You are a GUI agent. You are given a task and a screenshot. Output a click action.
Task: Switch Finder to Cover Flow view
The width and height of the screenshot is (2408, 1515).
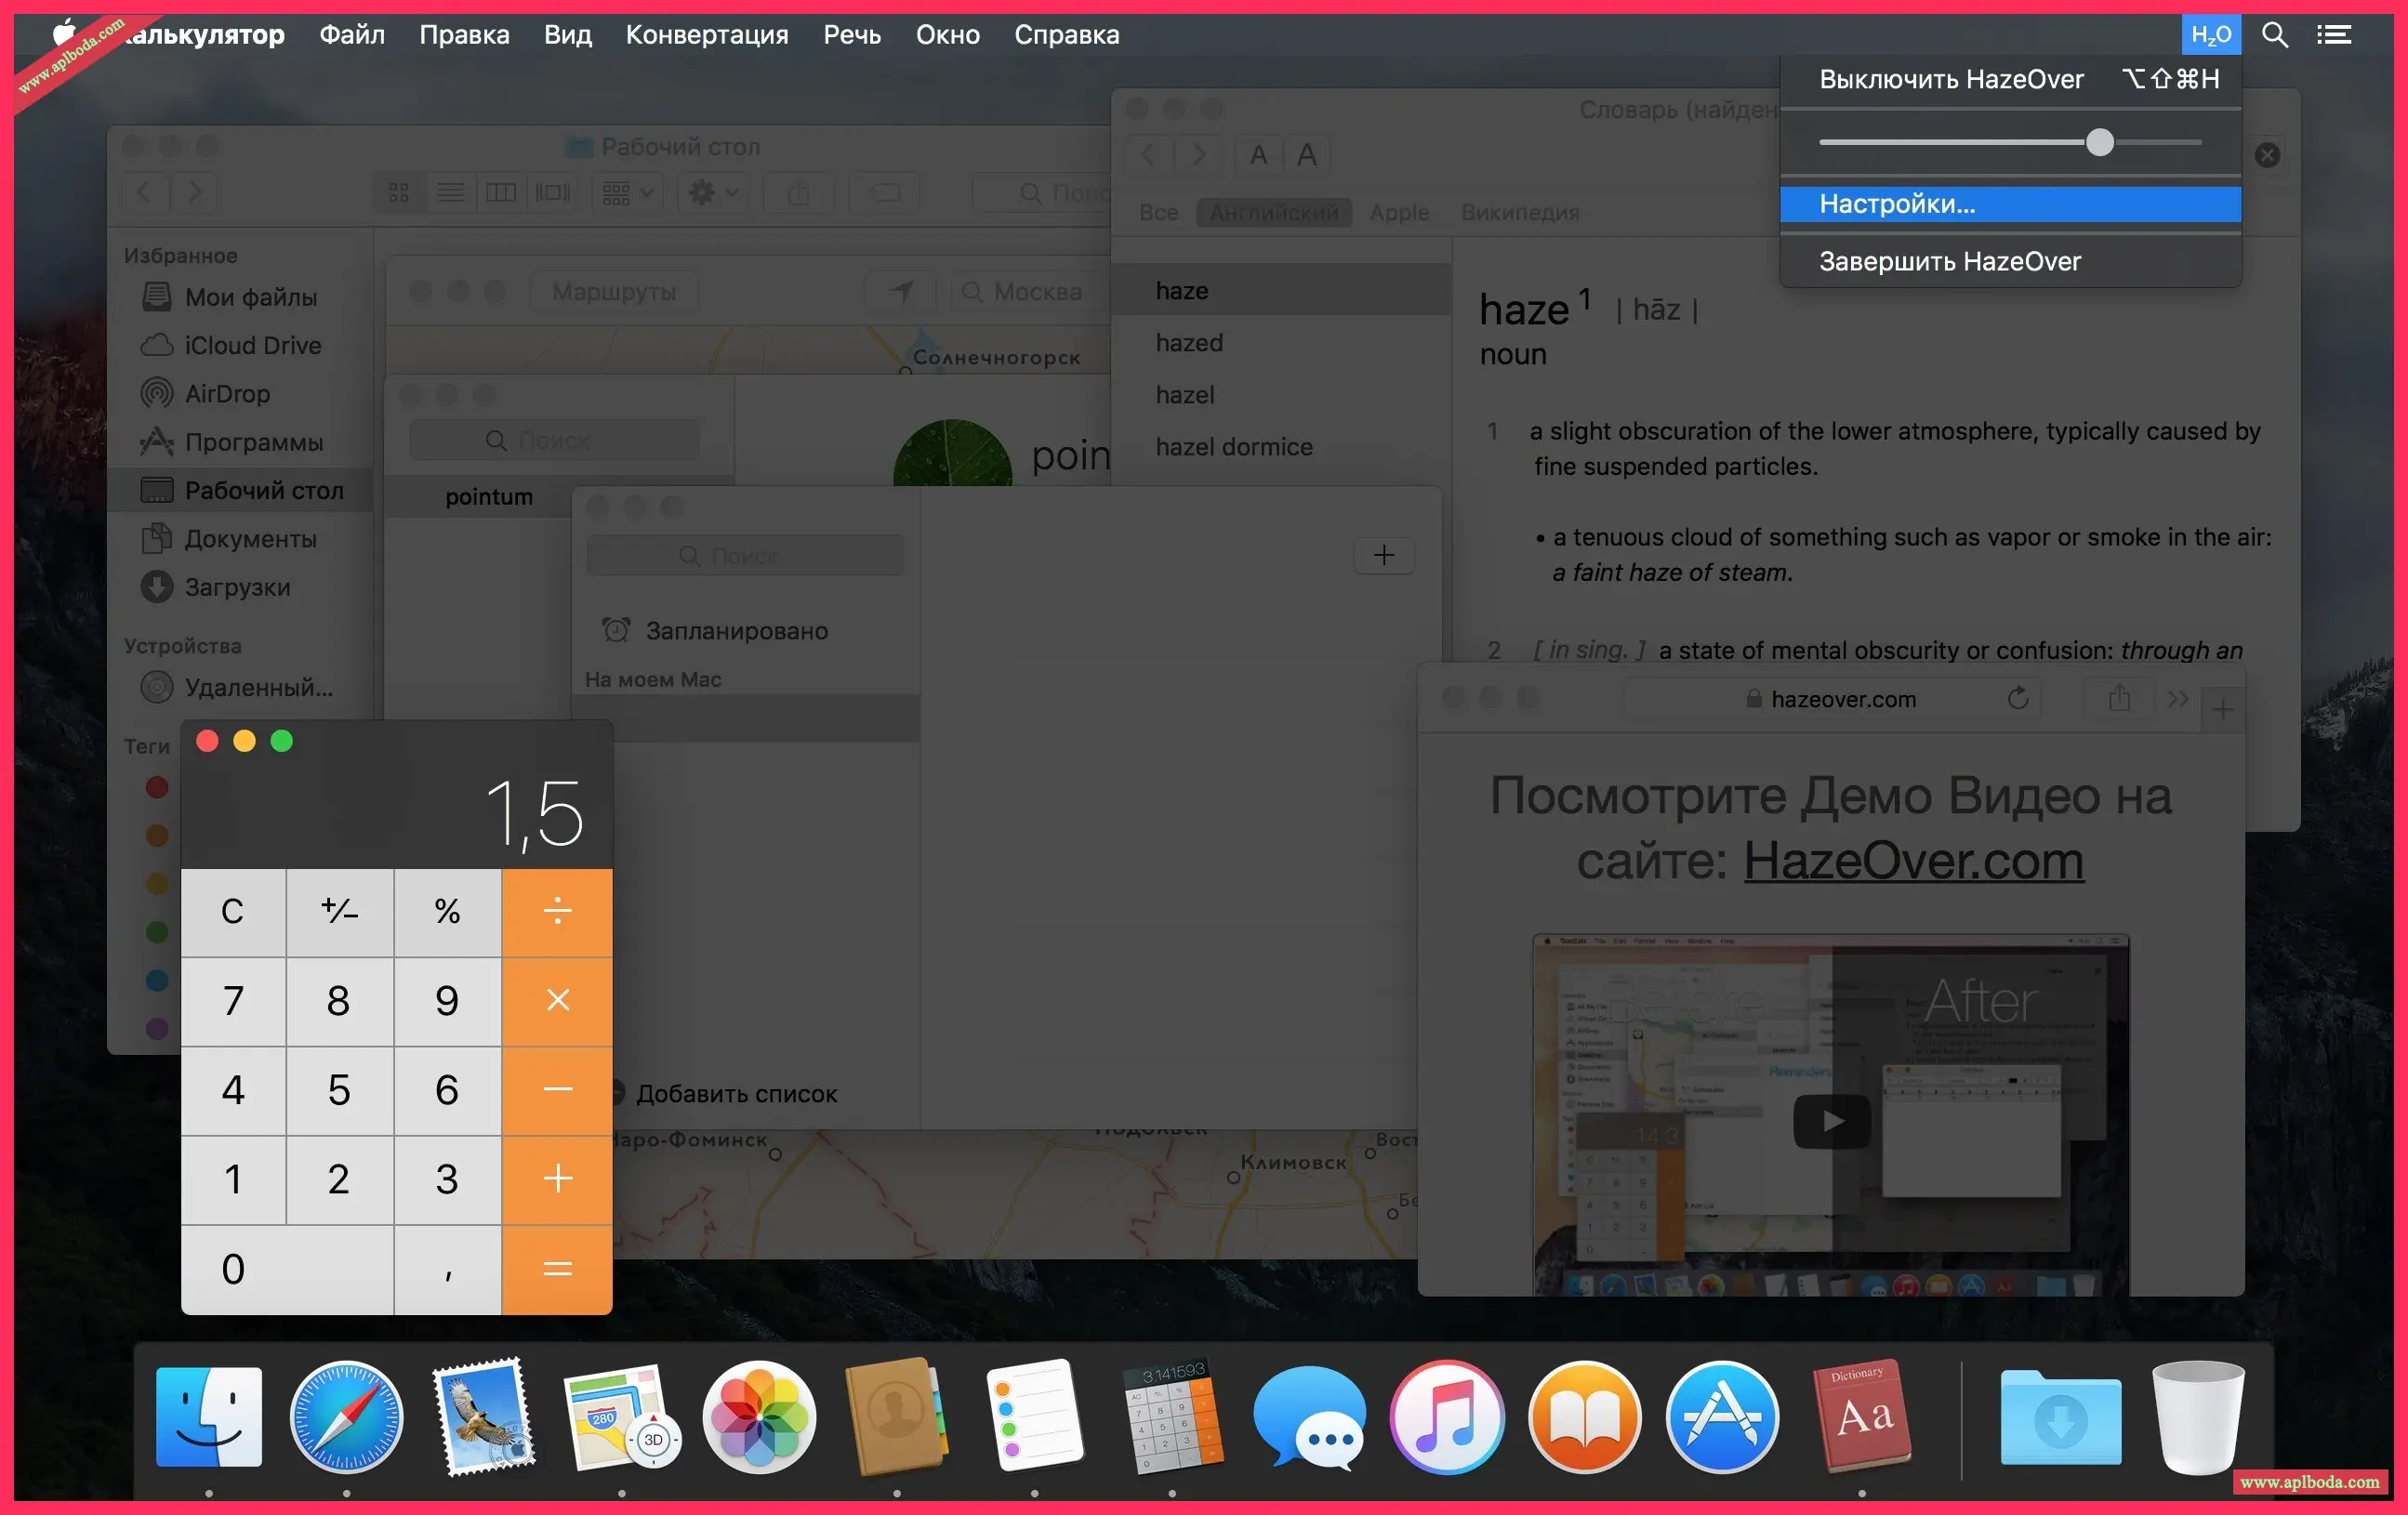click(553, 192)
